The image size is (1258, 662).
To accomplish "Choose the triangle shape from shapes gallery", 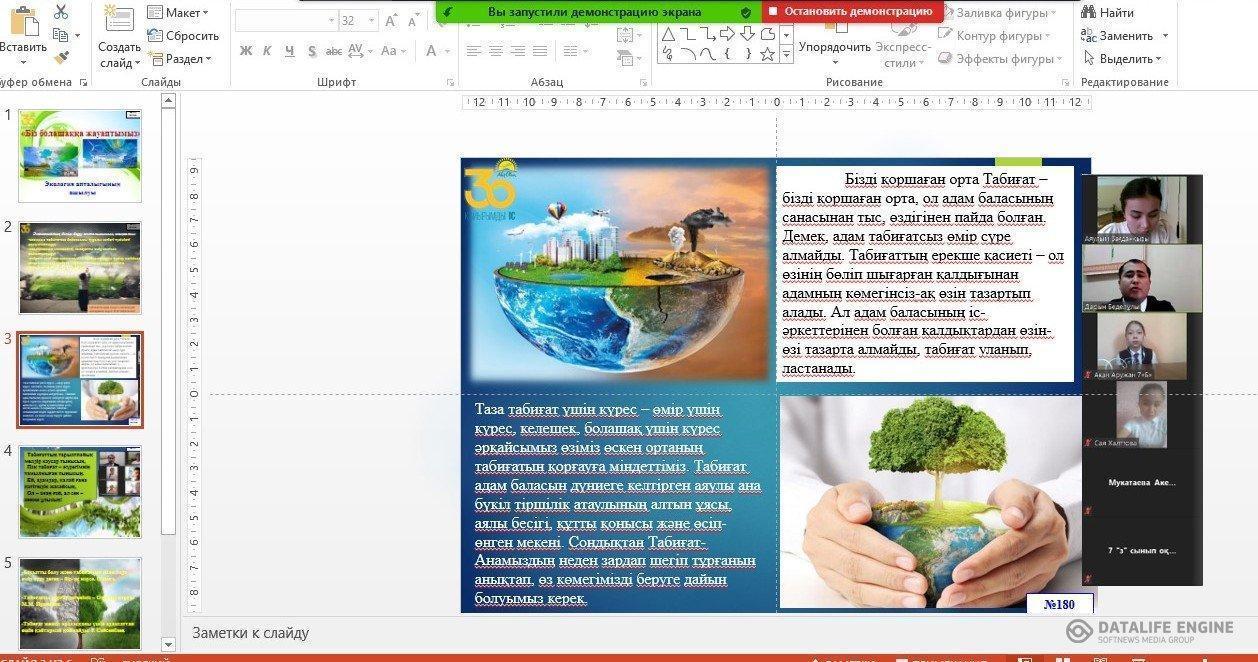I will [667, 34].
